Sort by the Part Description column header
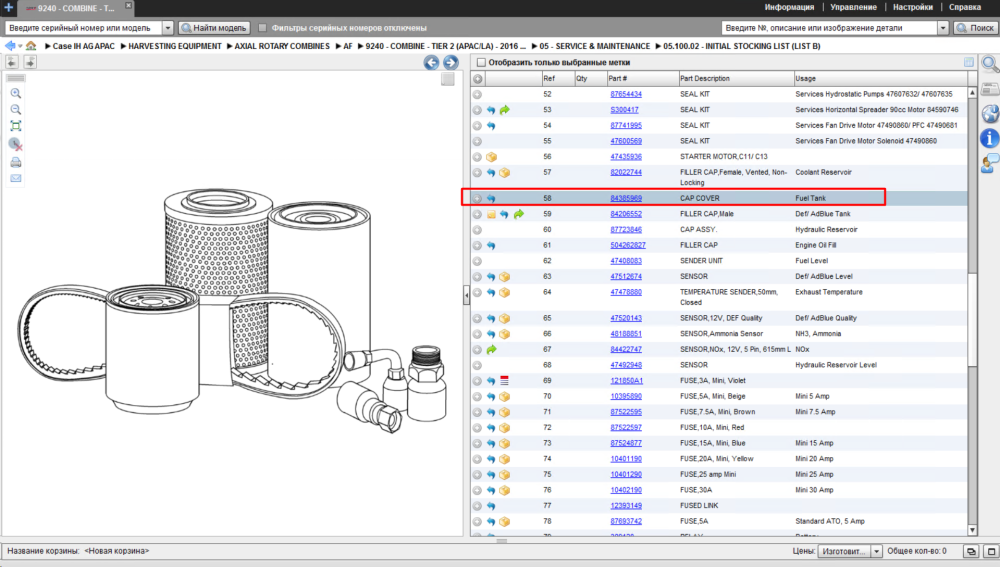Screen dimensions: 1000x567 click(736, 78)
